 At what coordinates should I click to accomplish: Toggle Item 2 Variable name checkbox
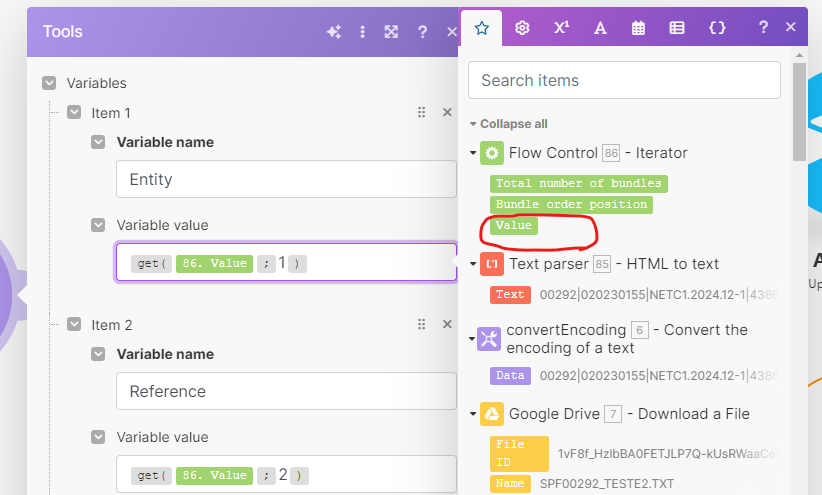point(98,354)
